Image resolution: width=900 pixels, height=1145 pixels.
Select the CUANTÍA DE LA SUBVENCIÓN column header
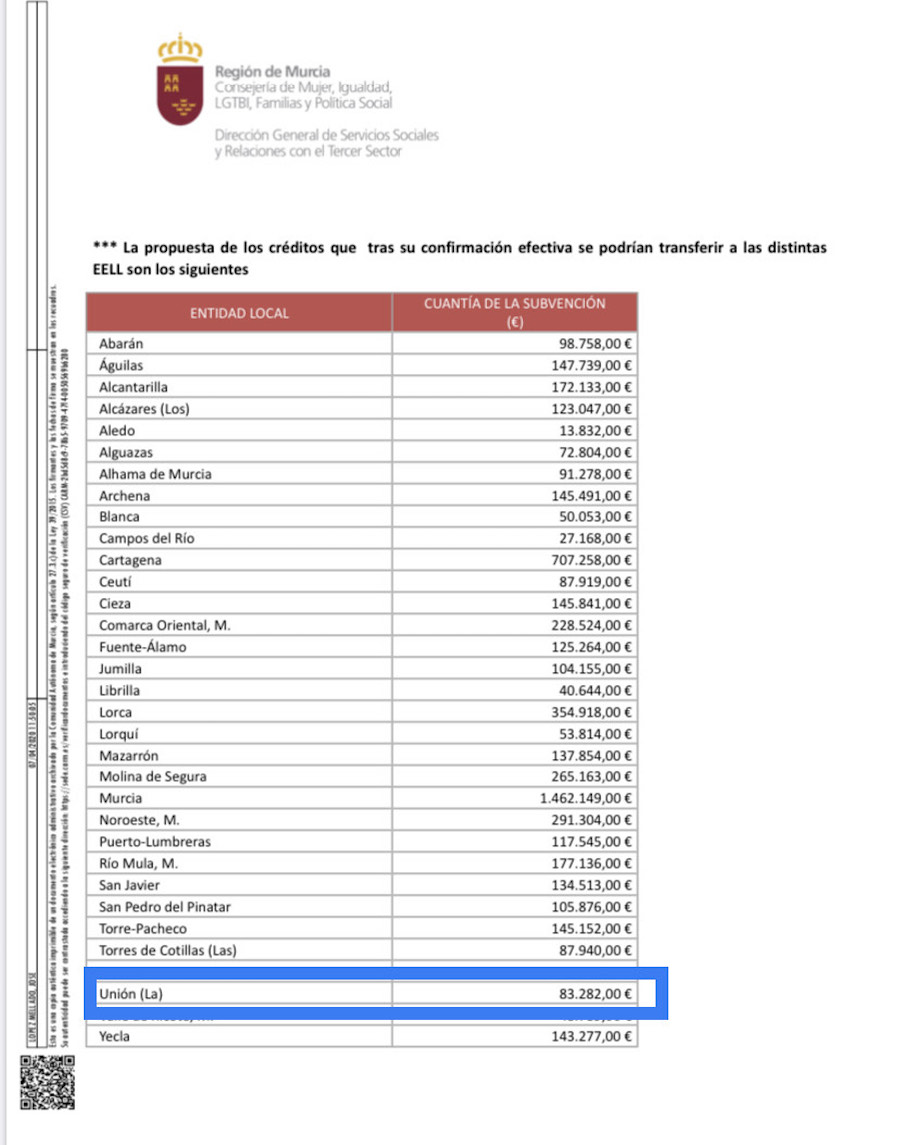514,312
